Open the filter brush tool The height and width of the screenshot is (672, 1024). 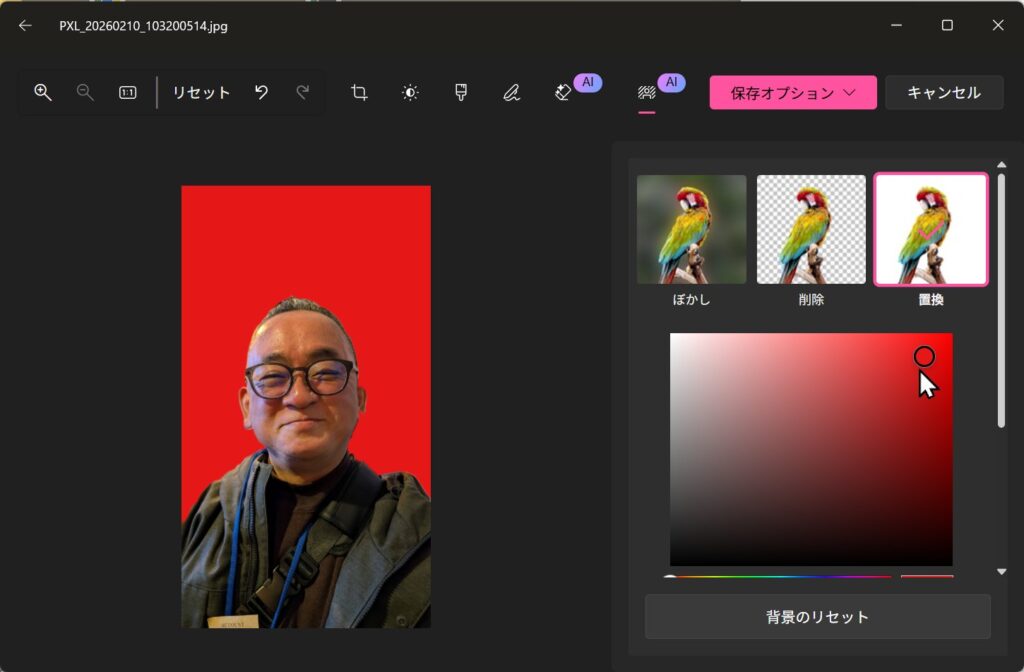click(461, 92)
